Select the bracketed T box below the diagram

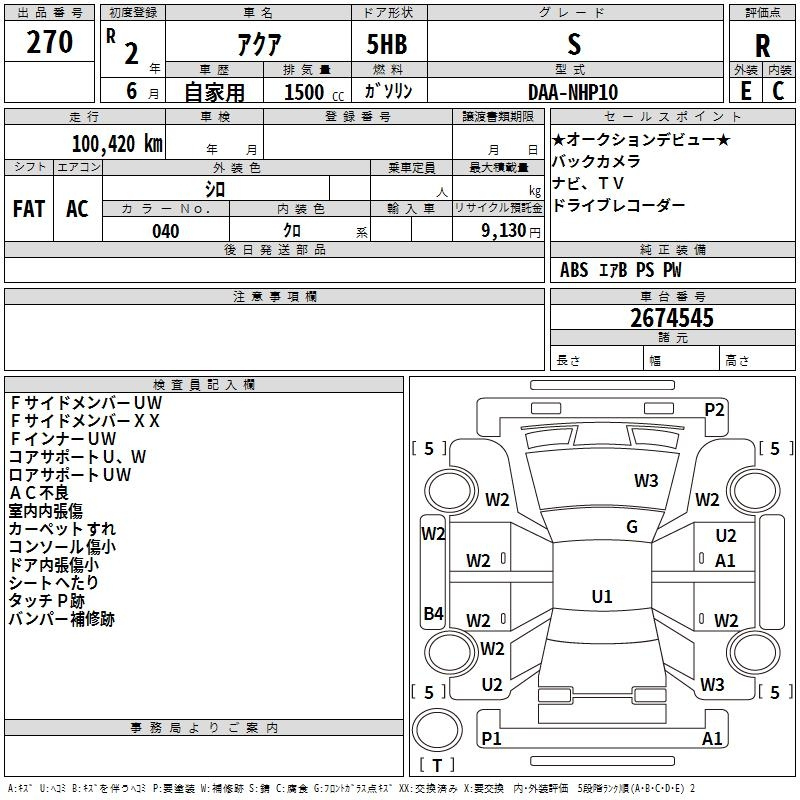[x=437, y=765]
